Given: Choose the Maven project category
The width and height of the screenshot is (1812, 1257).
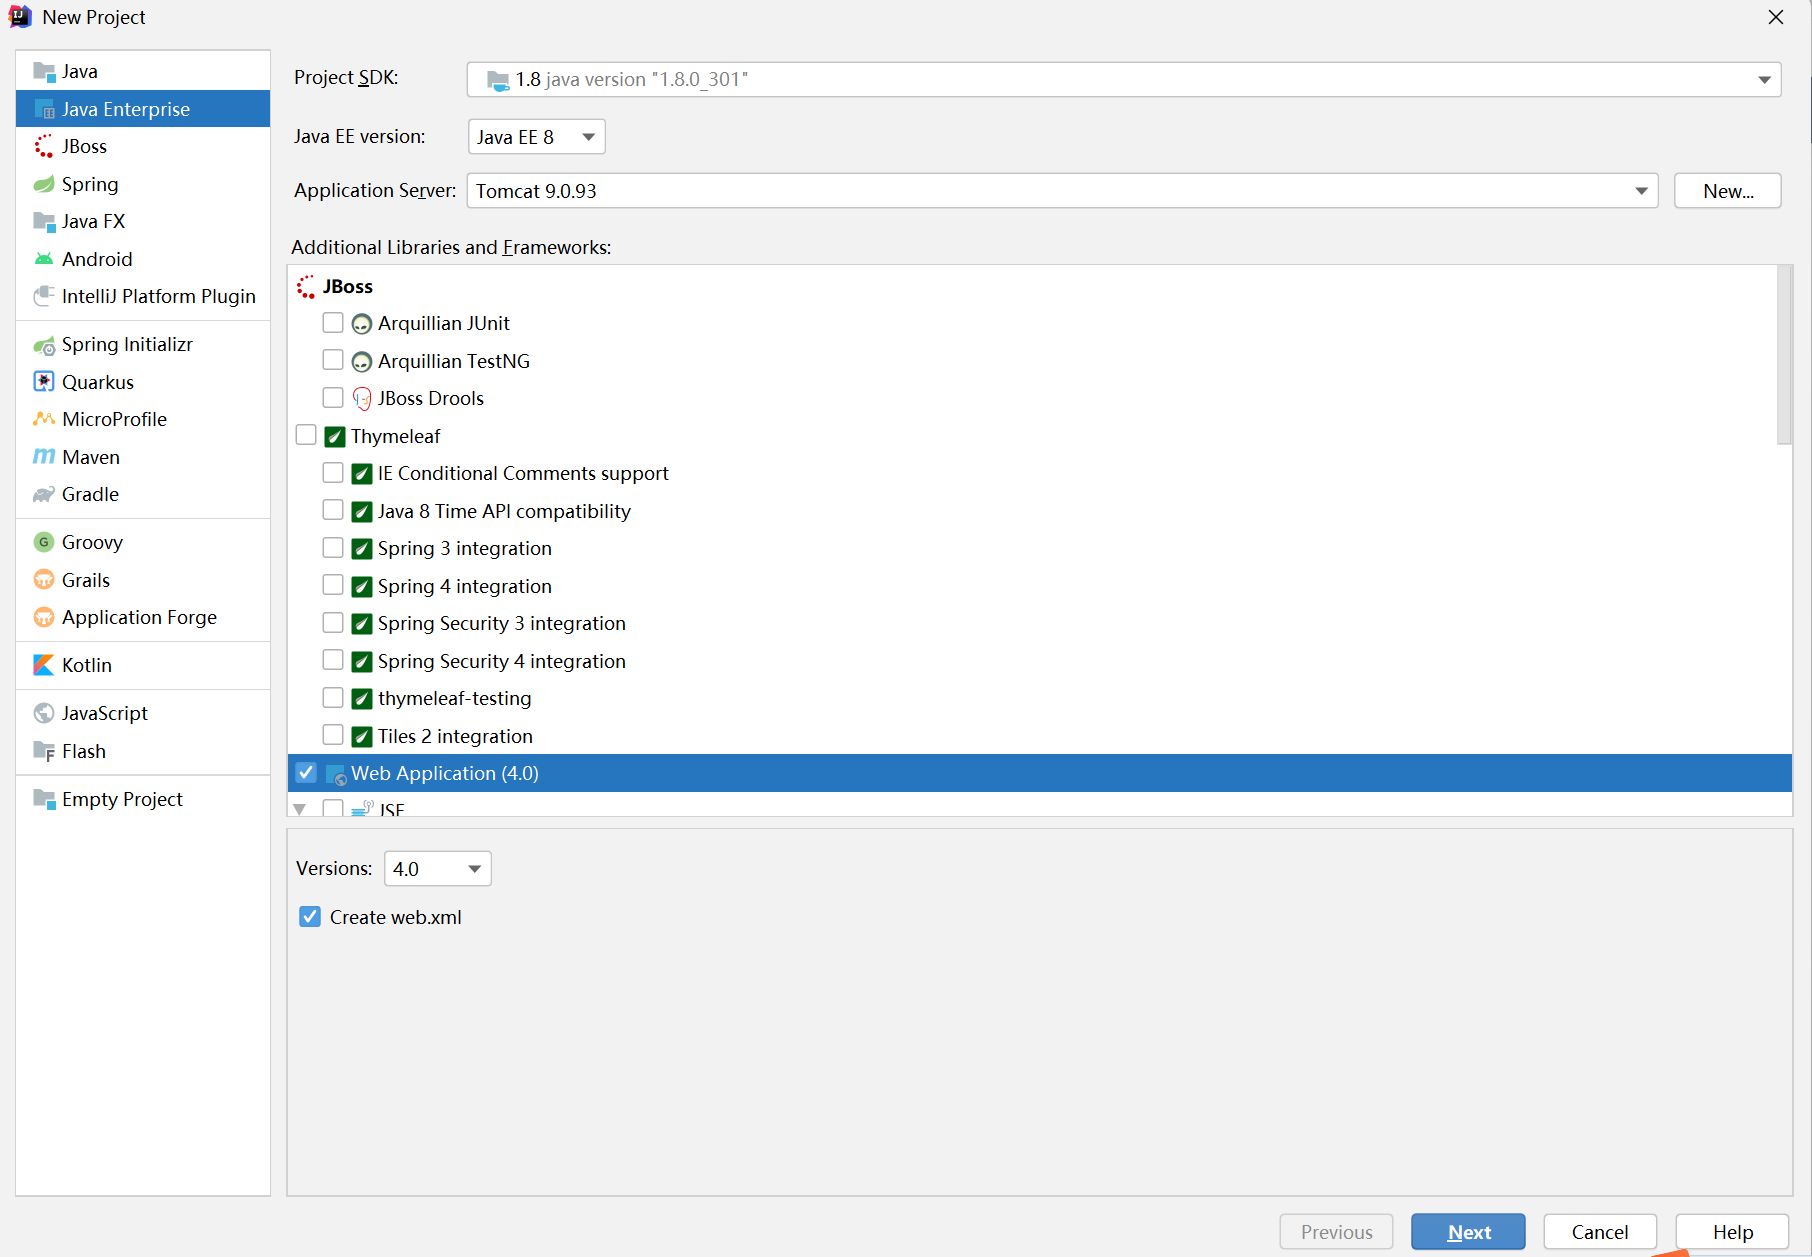Looking at the screenshot, I should [143, 457].
